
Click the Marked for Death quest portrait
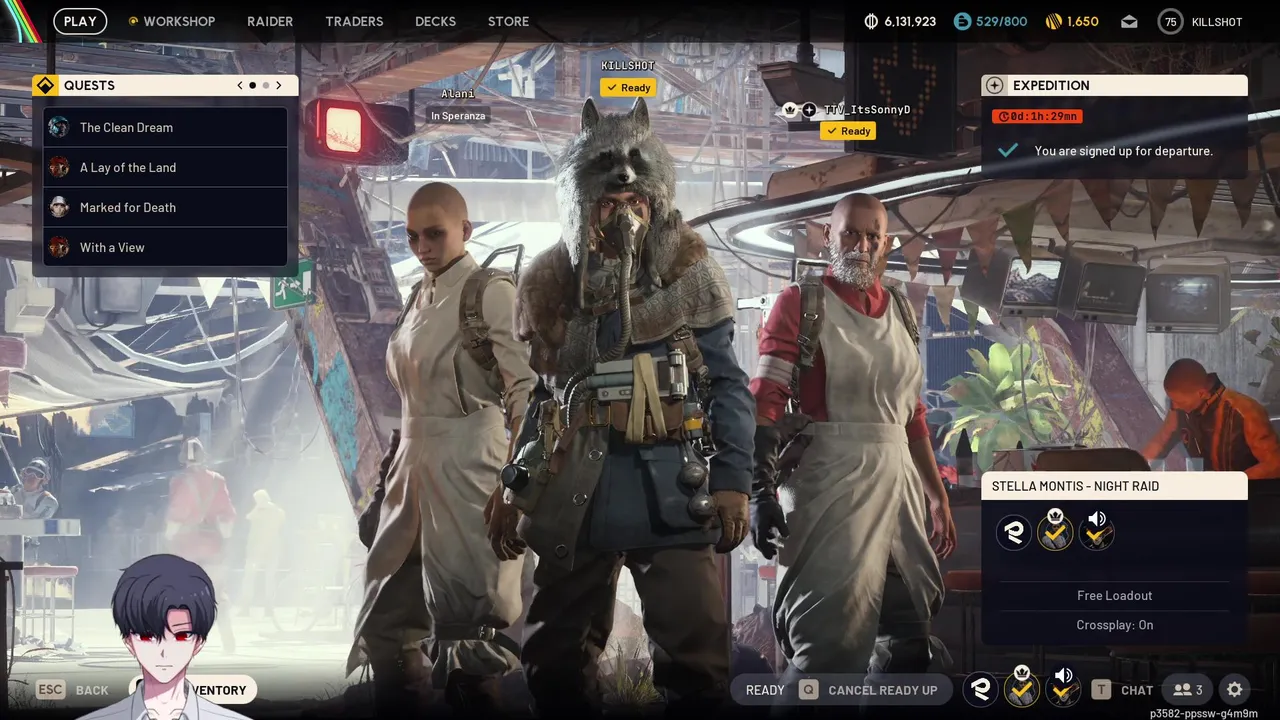[x=59, y=207]
